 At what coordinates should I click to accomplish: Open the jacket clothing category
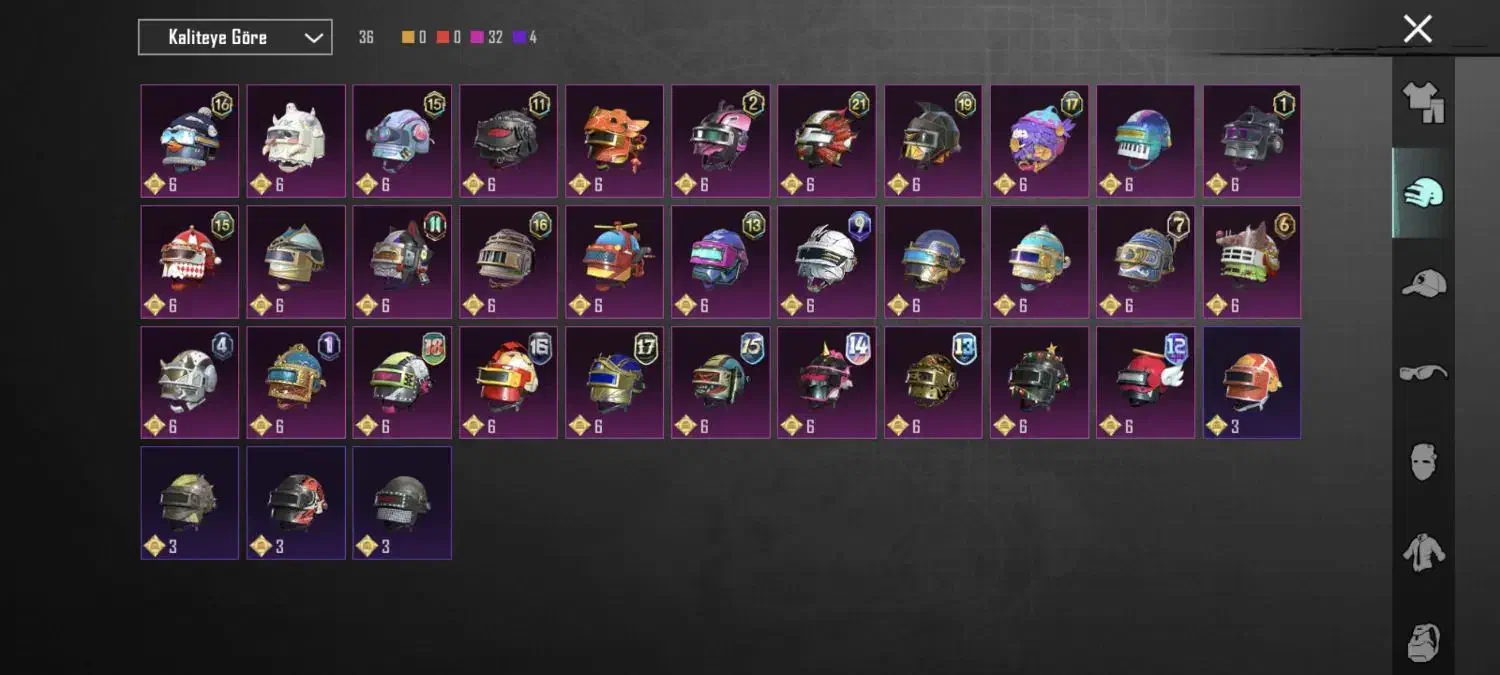pos(1424,551)
